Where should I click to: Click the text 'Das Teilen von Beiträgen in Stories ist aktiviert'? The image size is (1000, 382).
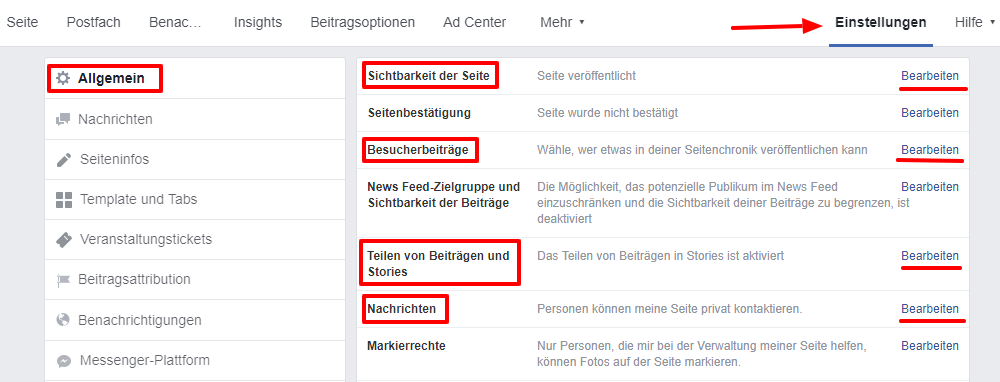pos(660,256)
